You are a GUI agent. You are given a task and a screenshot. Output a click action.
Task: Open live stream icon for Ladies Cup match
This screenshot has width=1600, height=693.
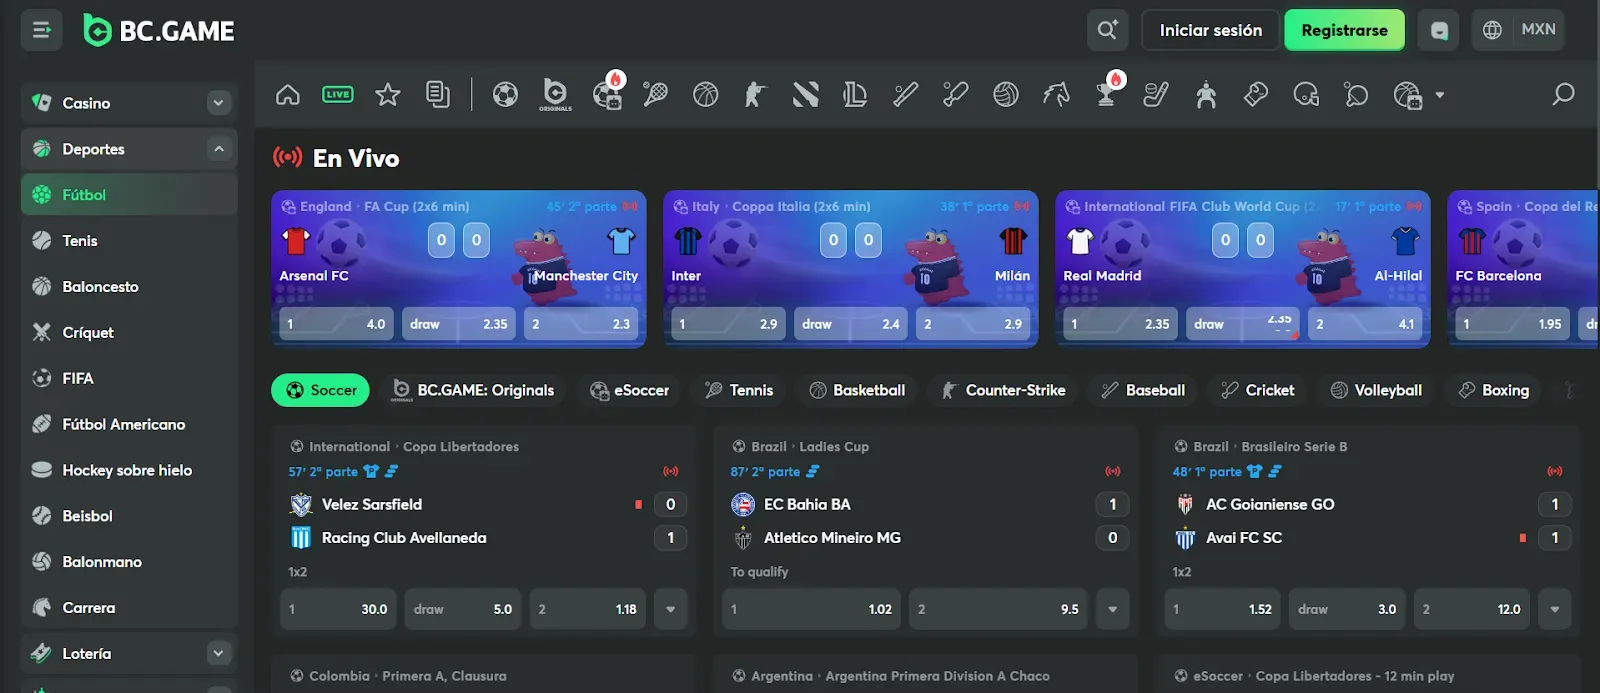click(x=1112, y=471)
